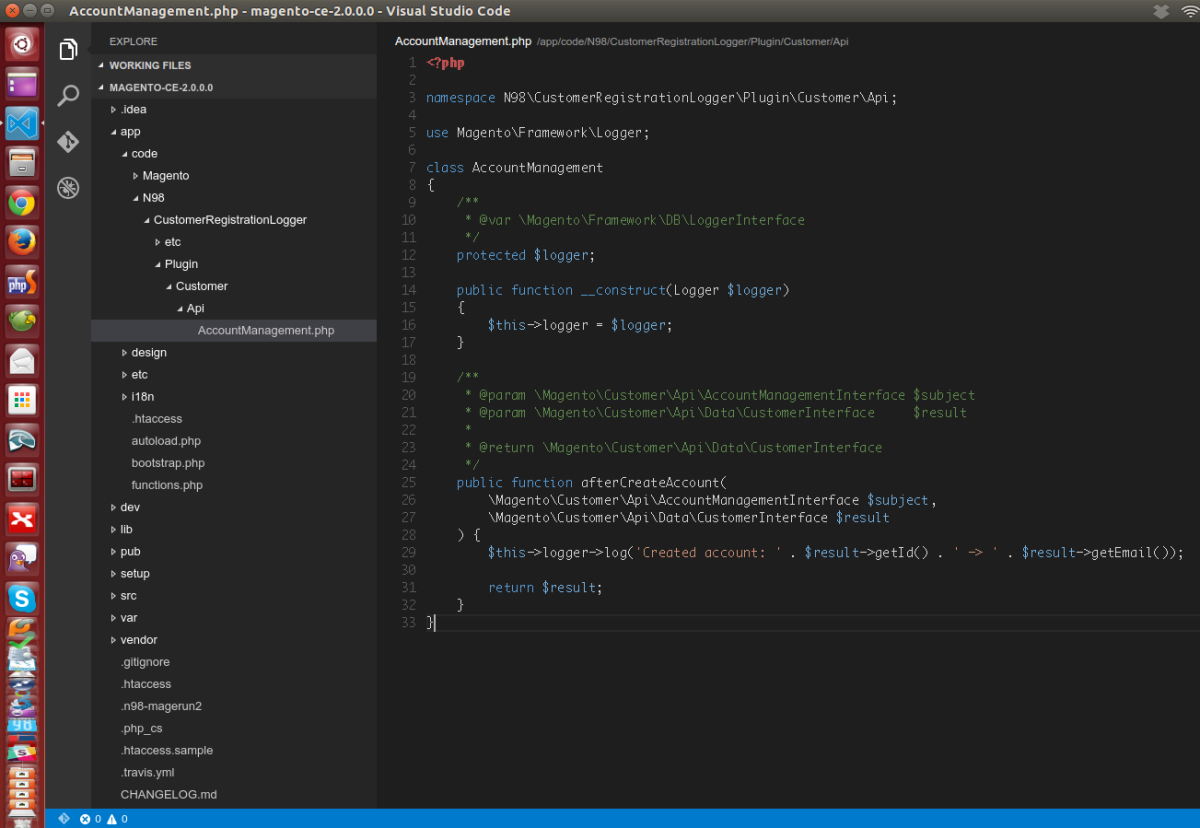Open the network indicator in the system tray
The height and width of the screenshot is (828, 1200).
coord(1188,11)
